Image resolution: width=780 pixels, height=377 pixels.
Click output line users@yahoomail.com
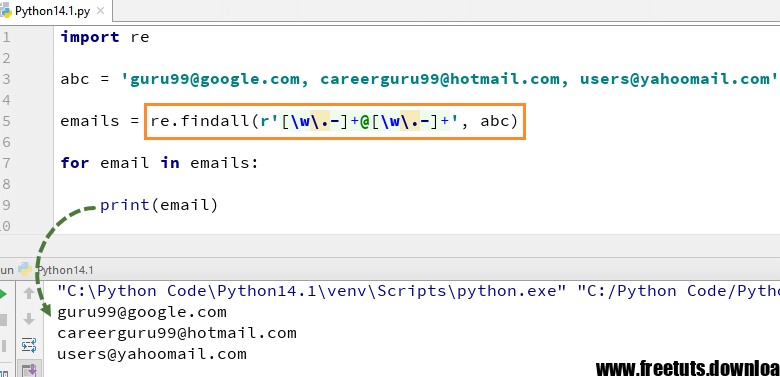152,354
